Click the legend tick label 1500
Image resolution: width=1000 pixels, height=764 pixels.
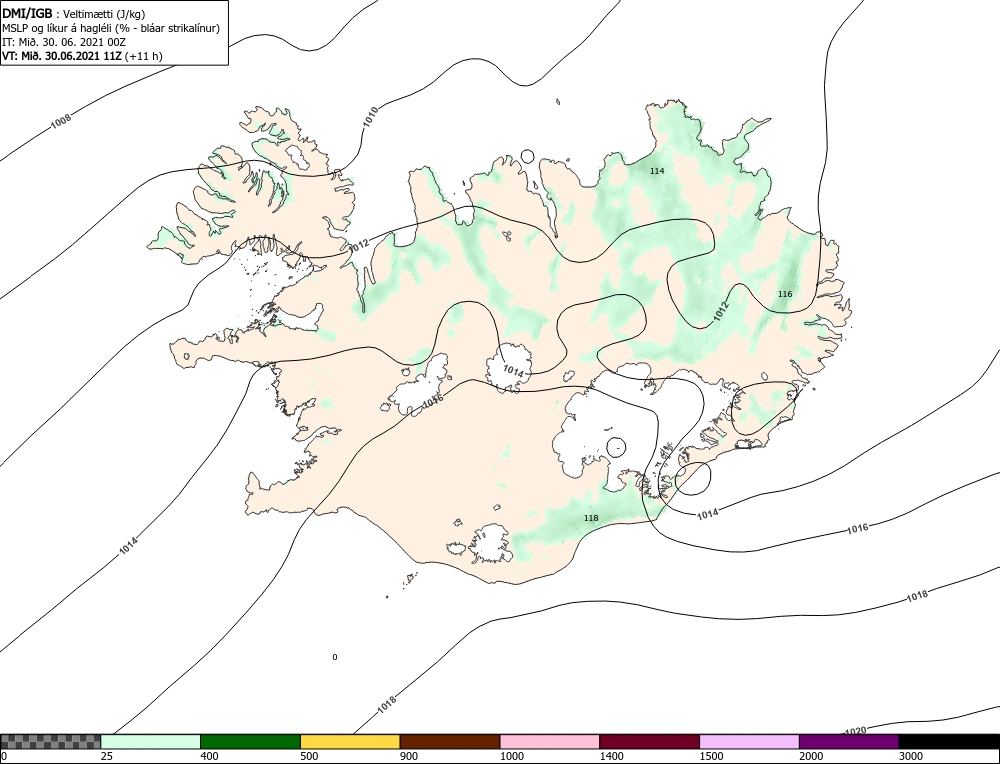tap(711, 756)
